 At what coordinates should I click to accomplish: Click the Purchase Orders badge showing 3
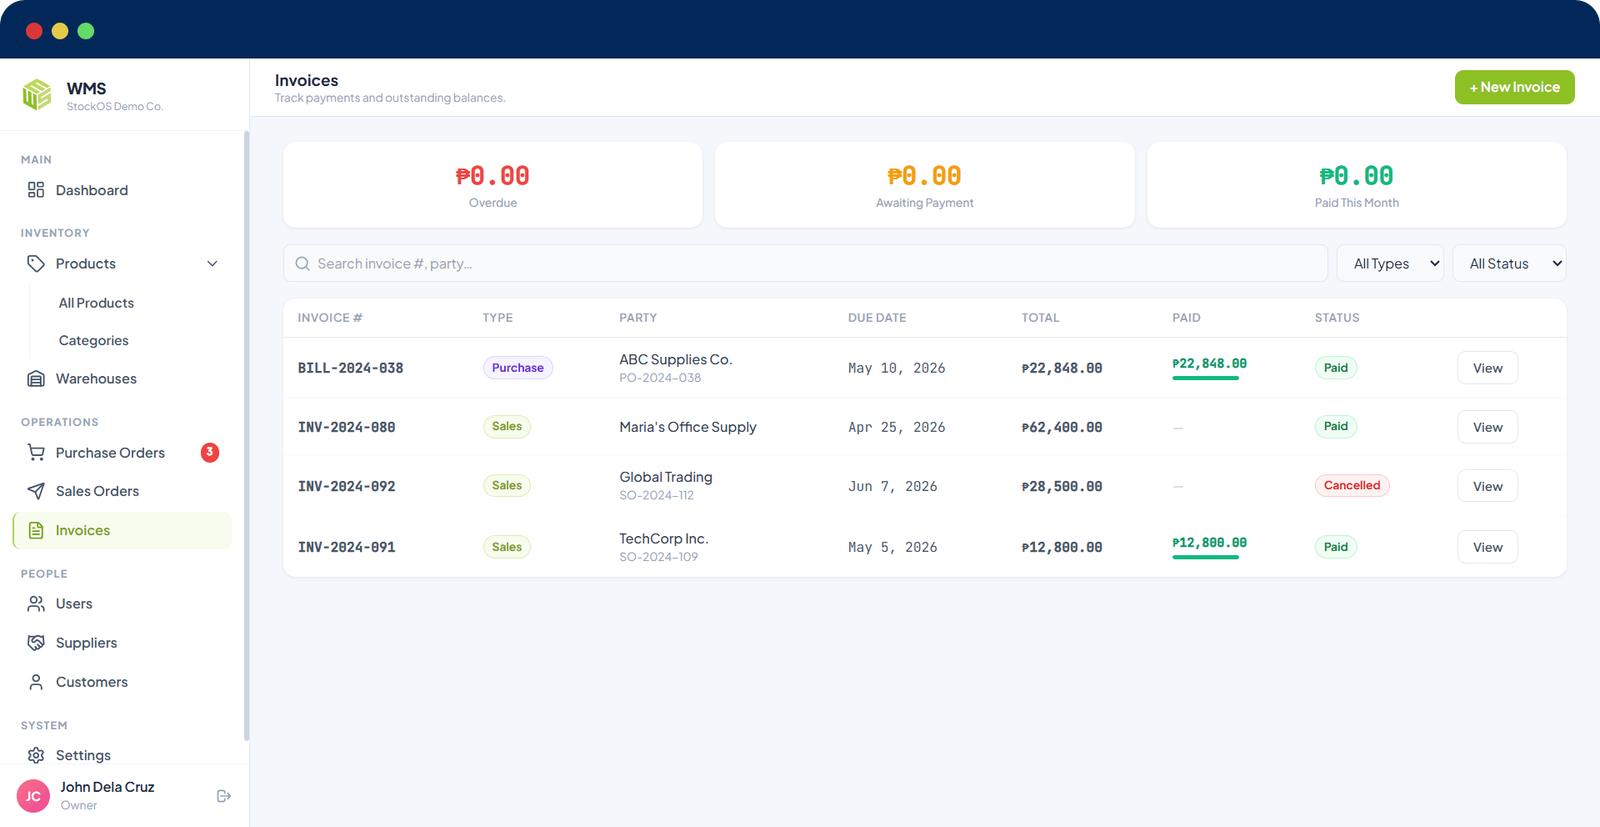210,452
